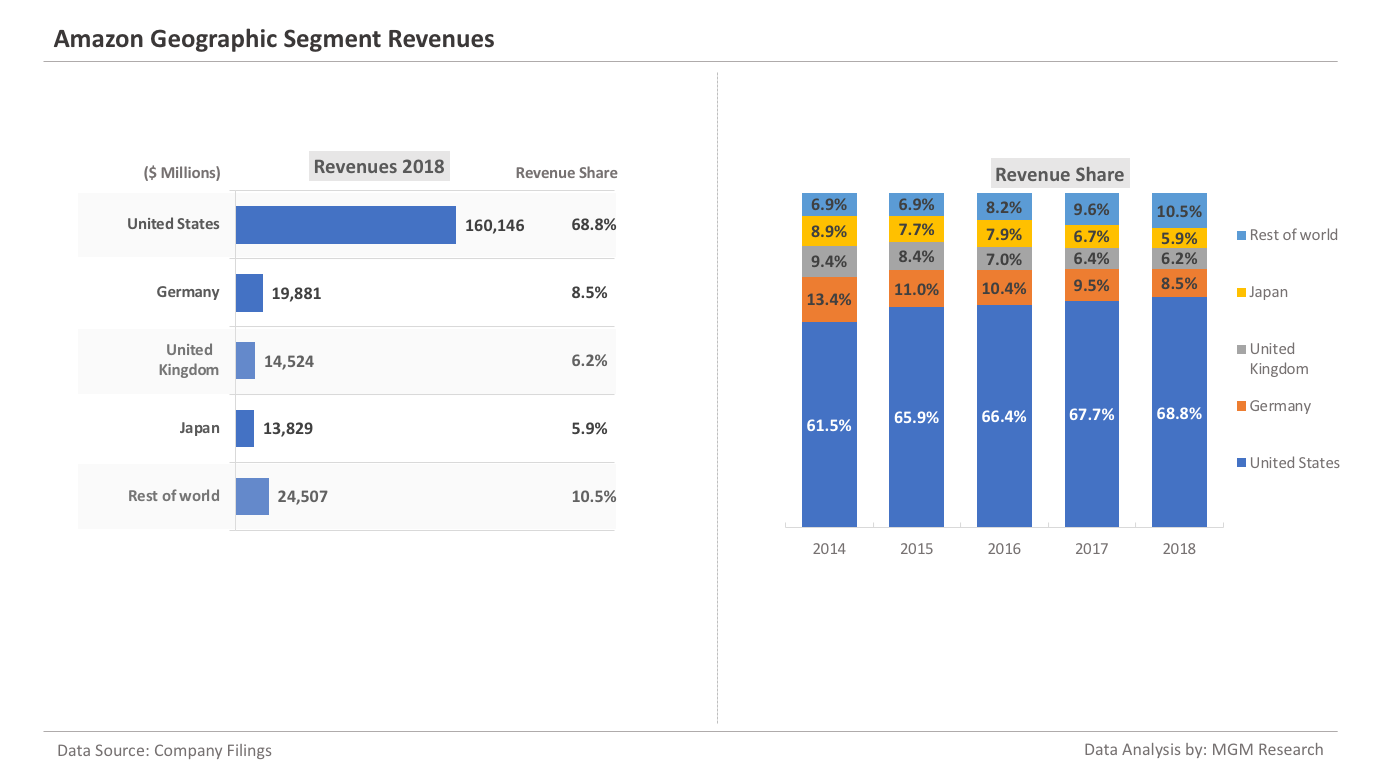This screenshot has height=781, width=1382.
Task: Click the Germany row label in the bar chart
Action: (x=188, y=292)
